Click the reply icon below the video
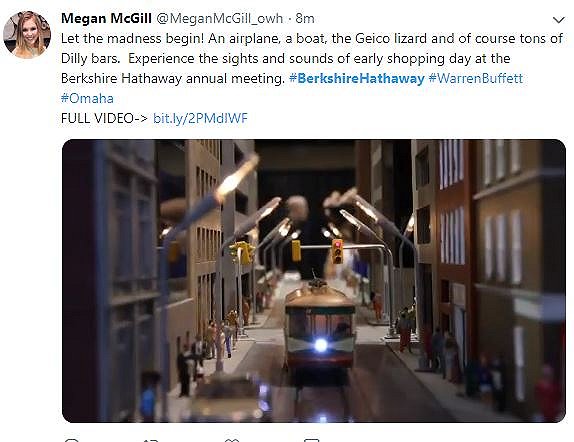 tap(72, 439)
